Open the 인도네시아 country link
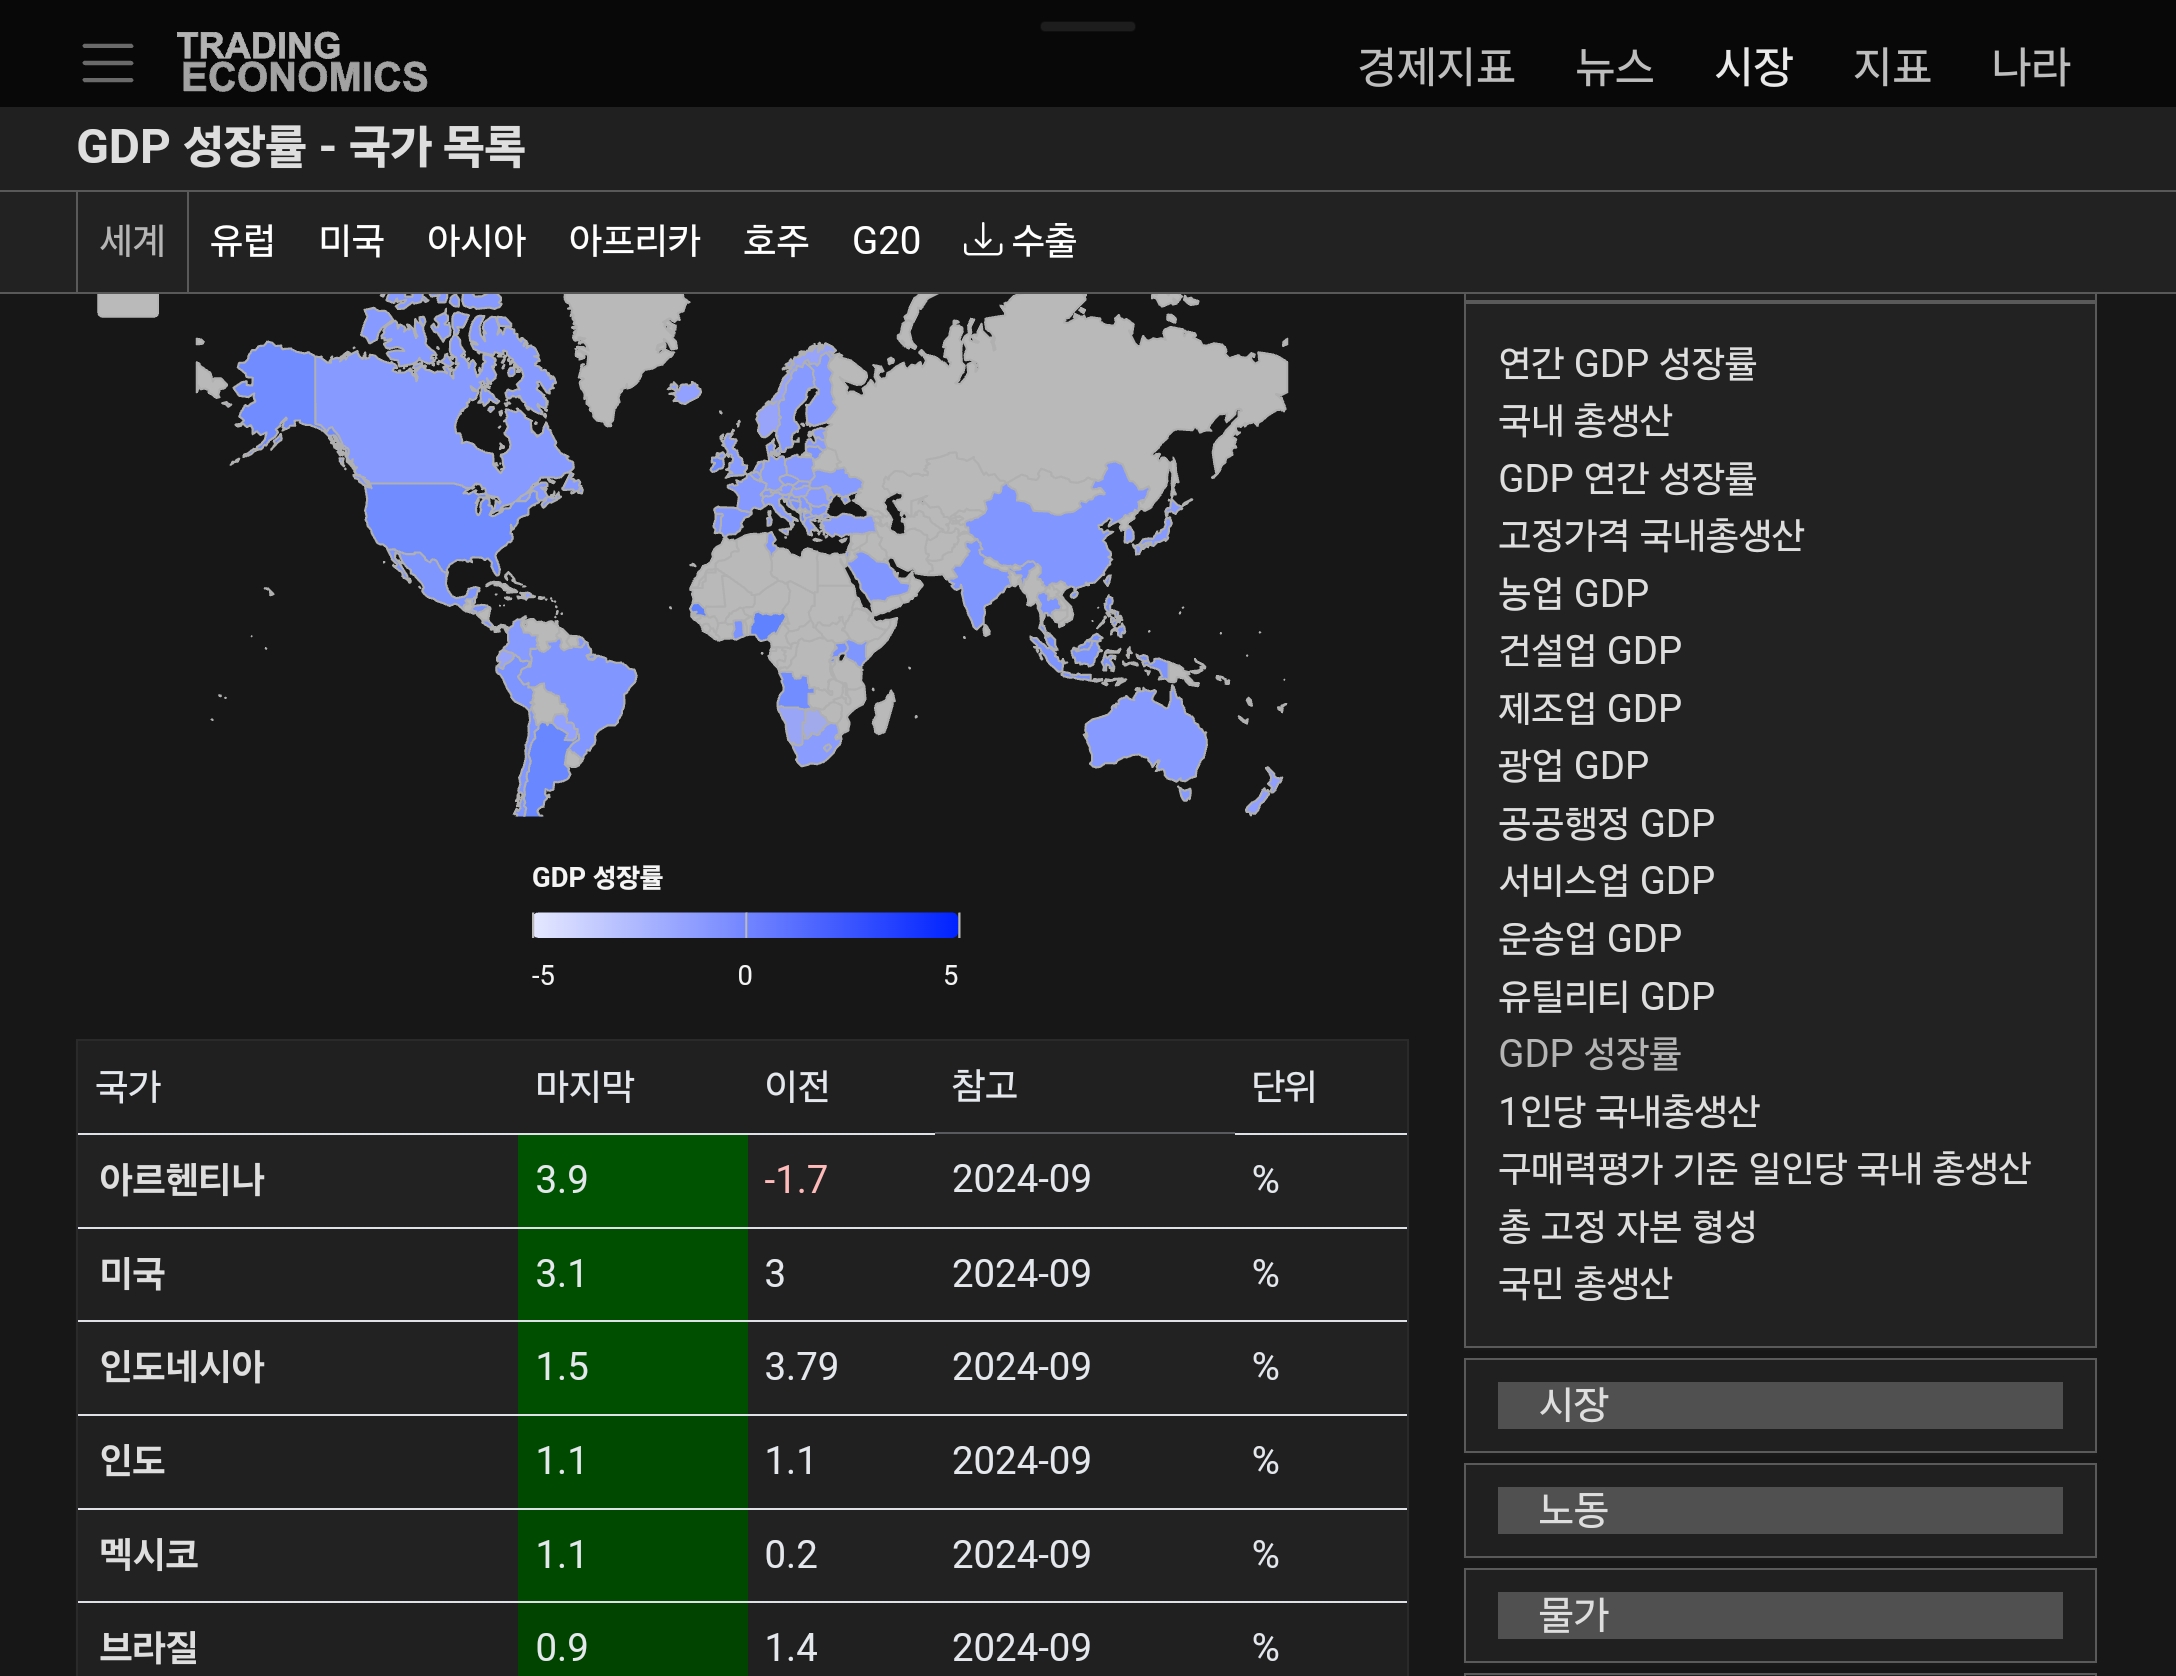Image resolution: width=2176 pixels, height=1676 pixels. [182, 1367]
